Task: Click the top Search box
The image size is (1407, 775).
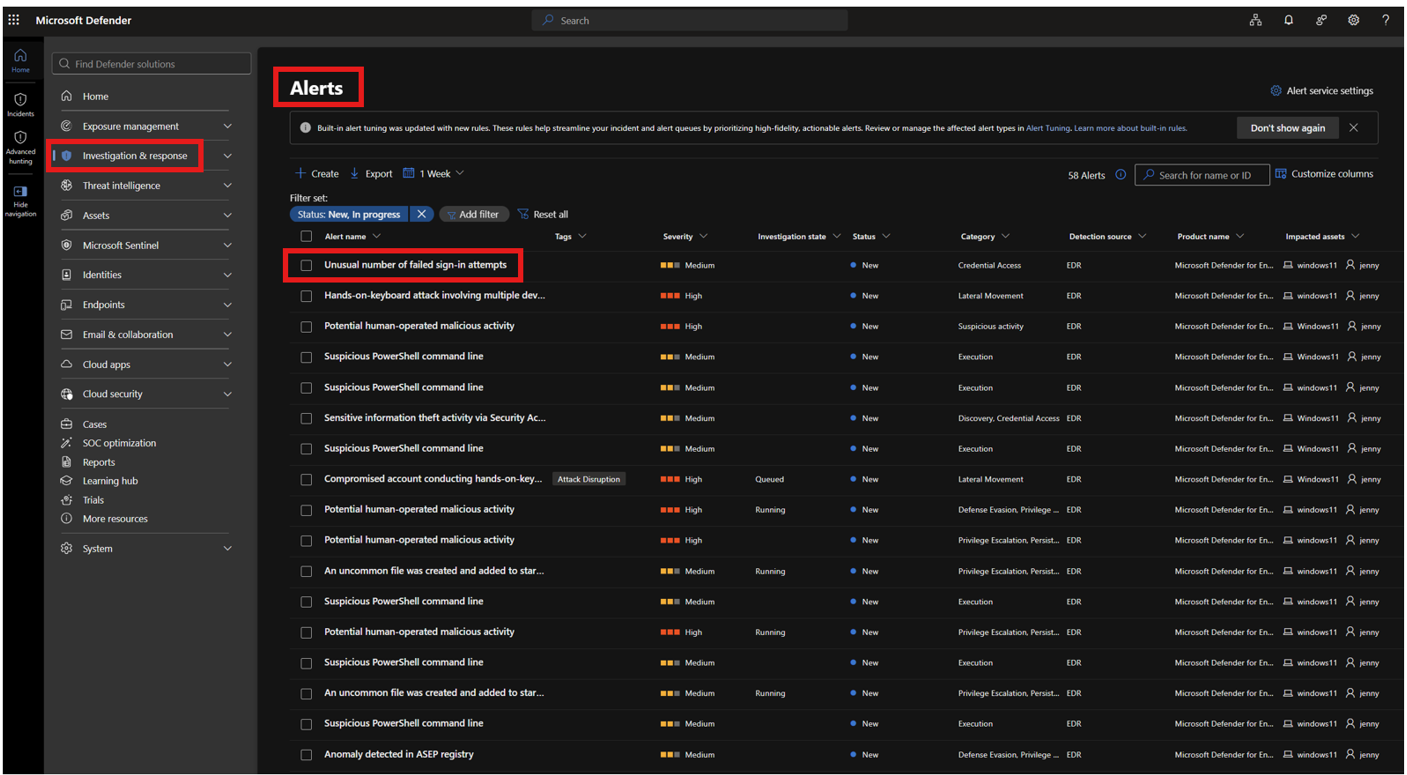Action: click(690, 20)
